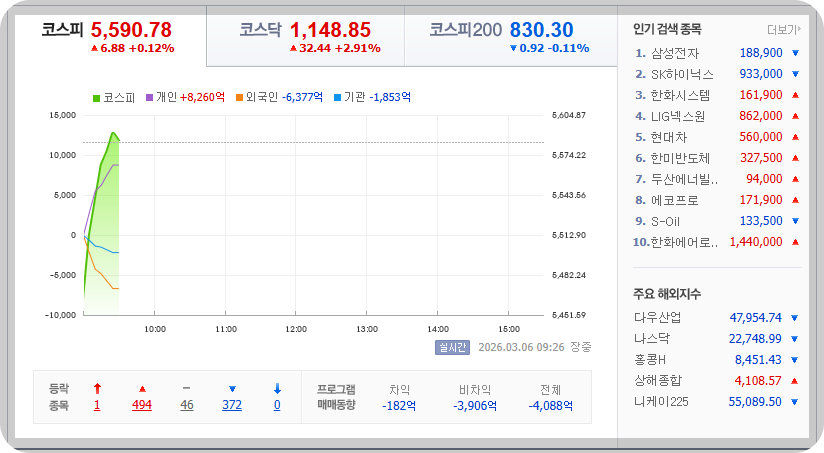Click the down arrow beside 니케이225 index
The image size is (824, 453).
pyautogui.click(x=795, y=402)
